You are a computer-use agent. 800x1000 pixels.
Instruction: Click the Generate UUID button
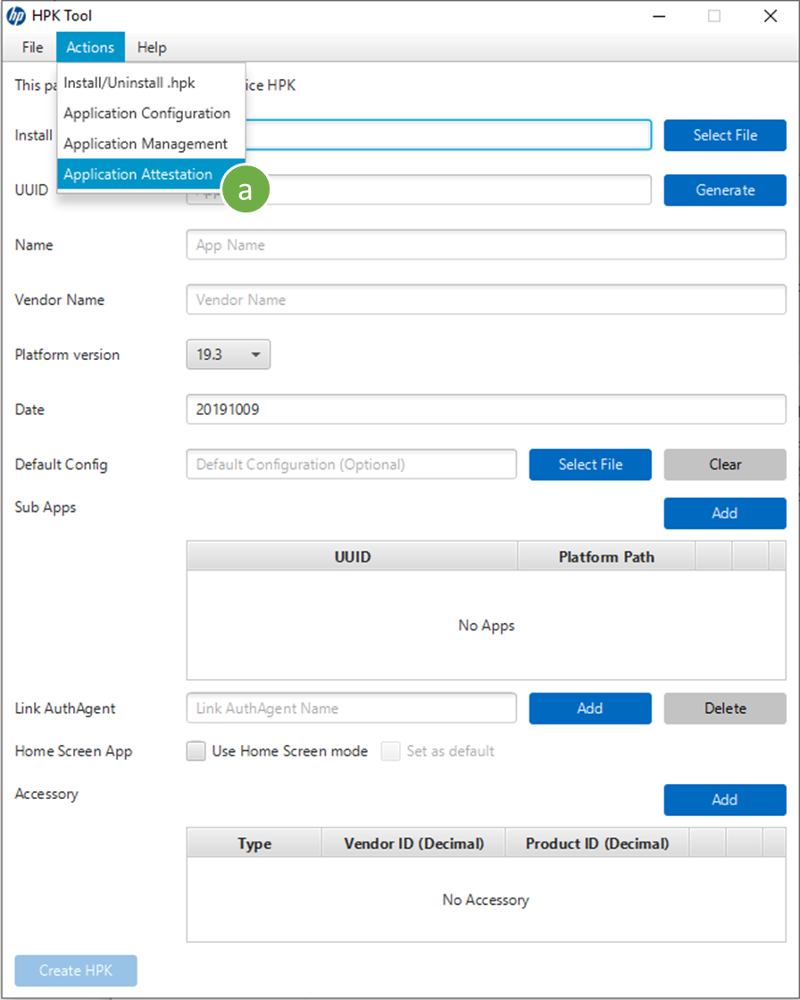pyautogui.click(x=725, y=190)
